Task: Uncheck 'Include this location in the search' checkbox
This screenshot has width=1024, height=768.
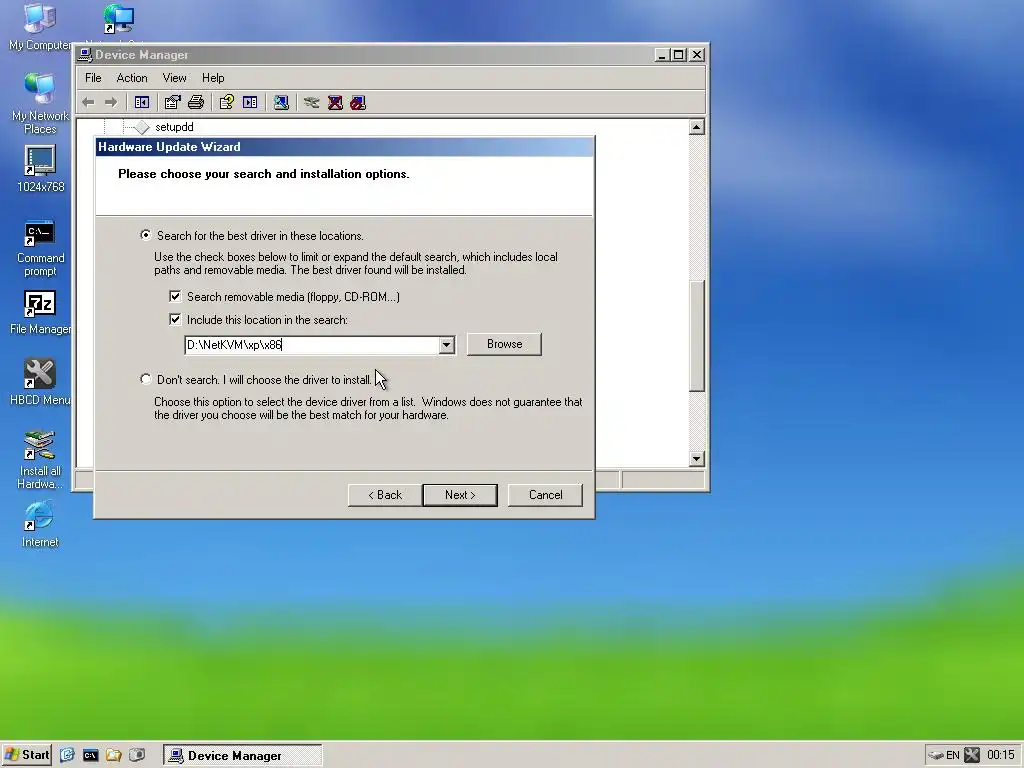Action: tap(175, 319)
